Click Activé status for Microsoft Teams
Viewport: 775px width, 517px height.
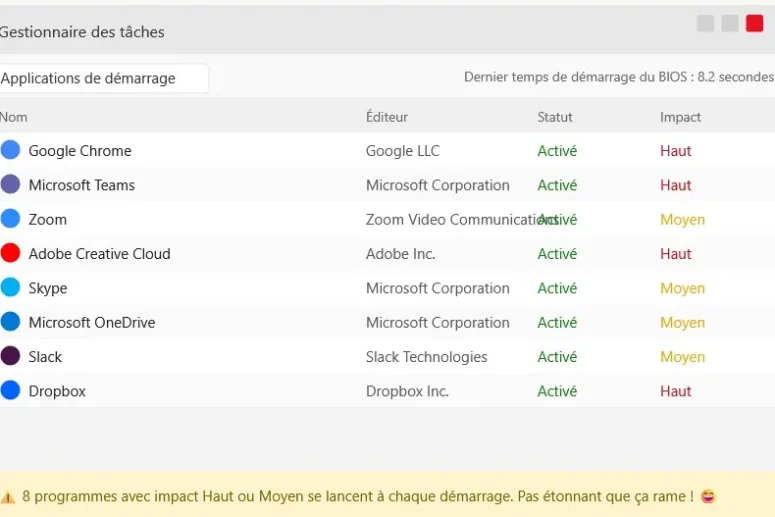[x=557, y=185]
